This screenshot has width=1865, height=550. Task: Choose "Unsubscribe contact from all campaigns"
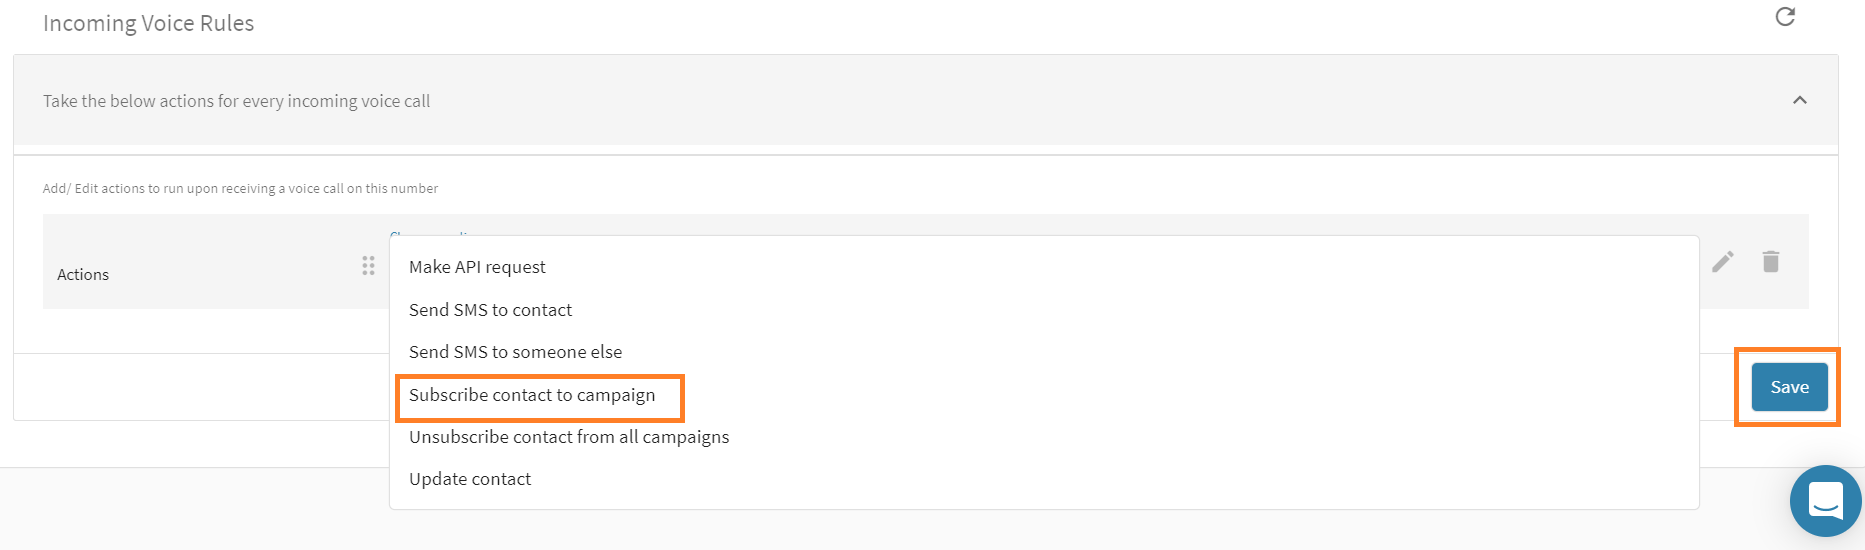point(569,437)
